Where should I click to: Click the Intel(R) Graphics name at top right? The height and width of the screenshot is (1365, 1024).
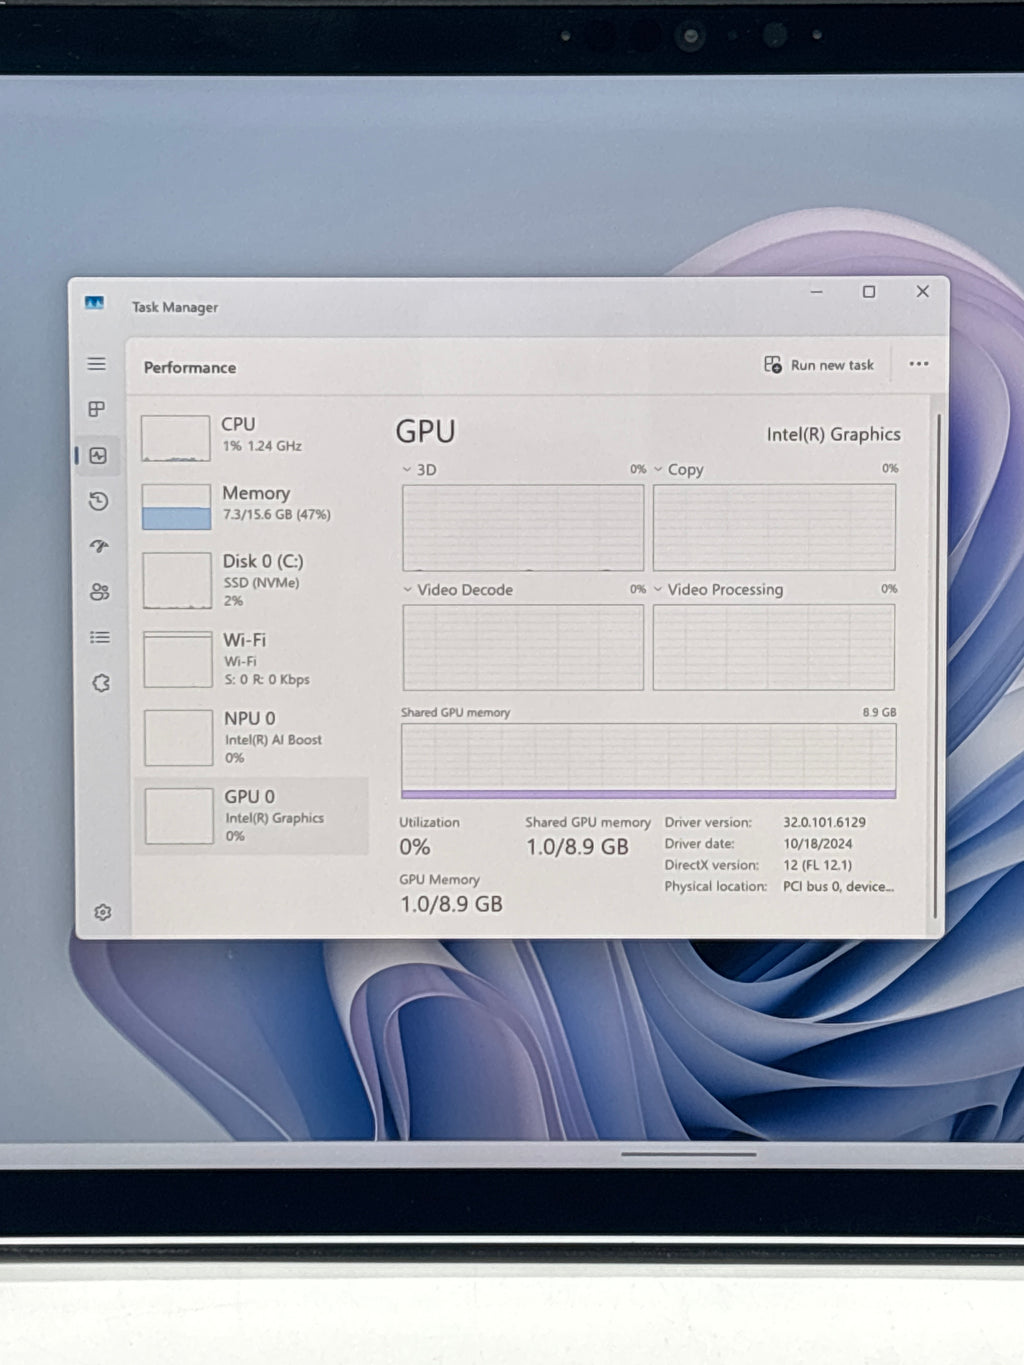[x=834, y=434]
